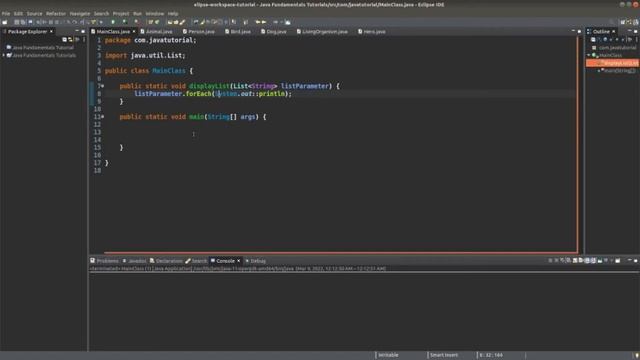Switch to the Person.java tab
Viewport: 640px width, 360px height.
click(199, 31)
